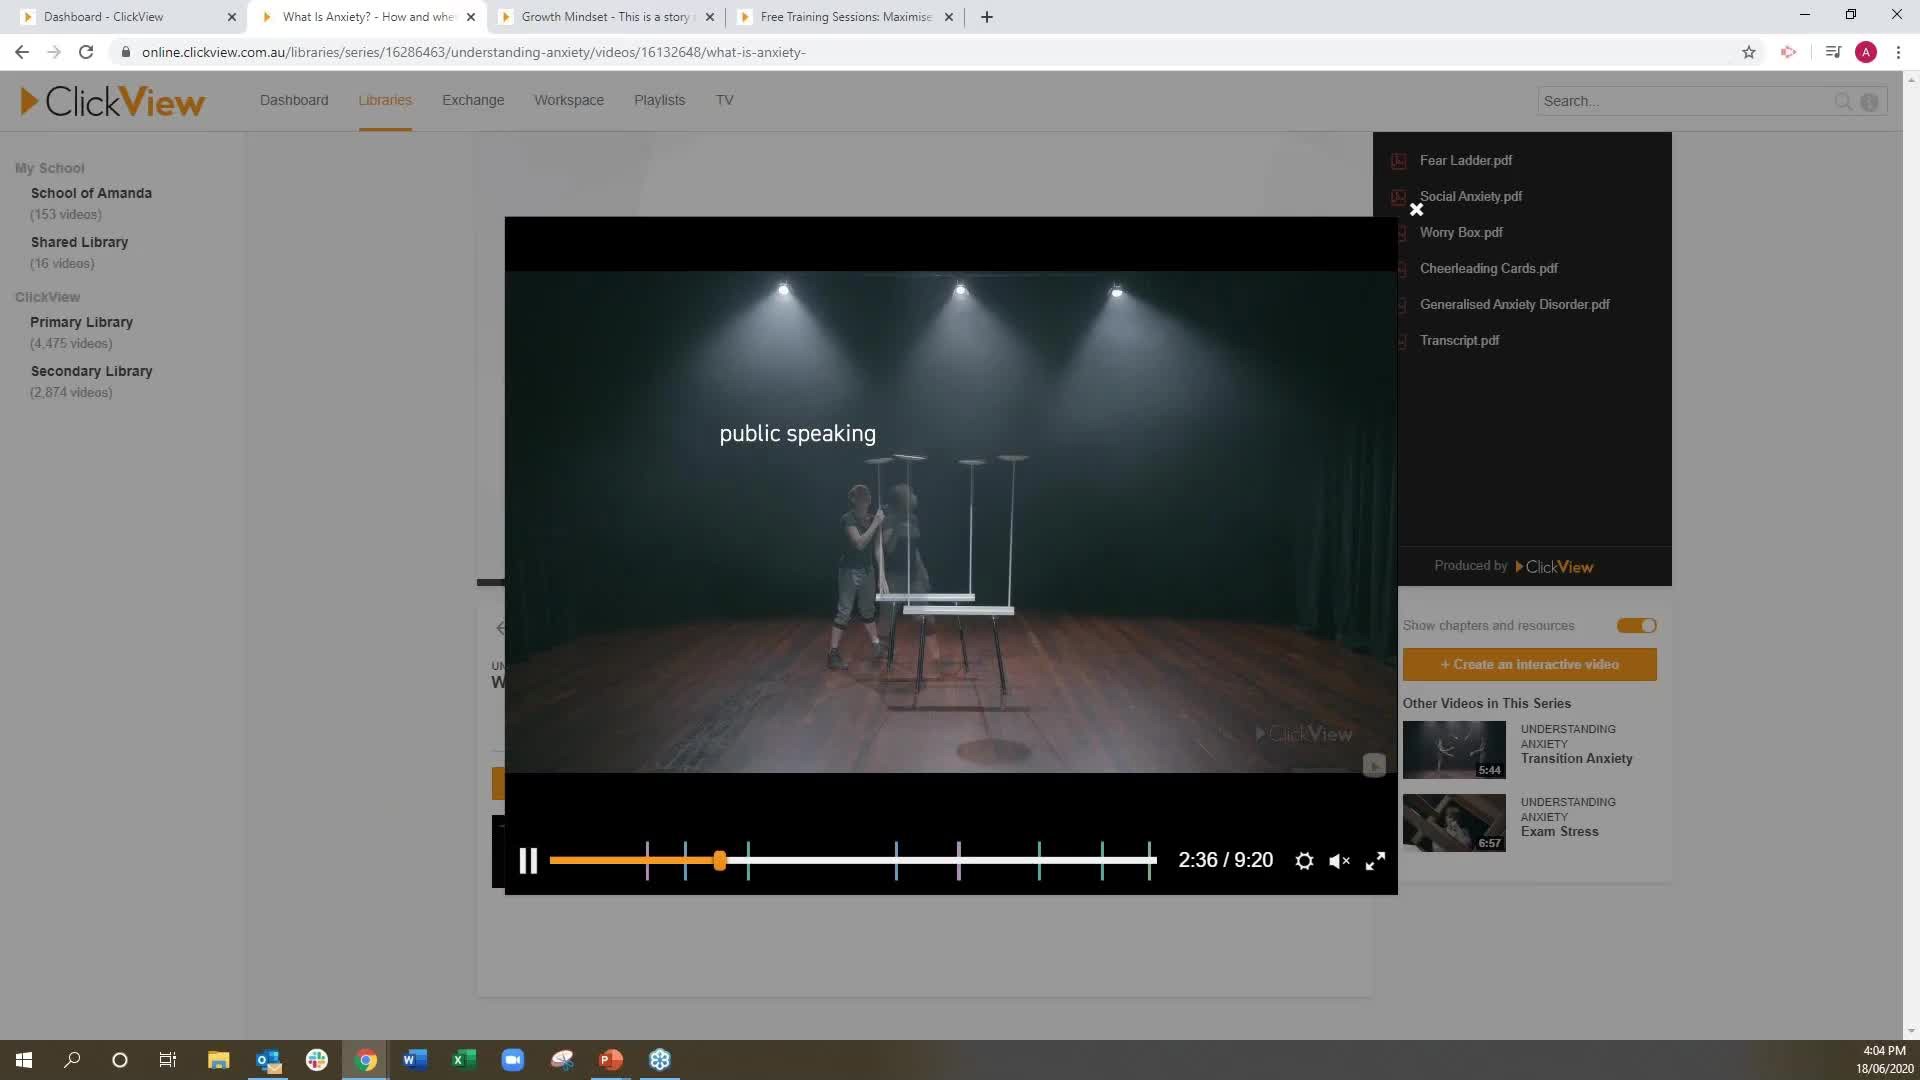Open video settings gear in player
The height and width of the screenshot is (1080, 1920).
[1304, 860]
